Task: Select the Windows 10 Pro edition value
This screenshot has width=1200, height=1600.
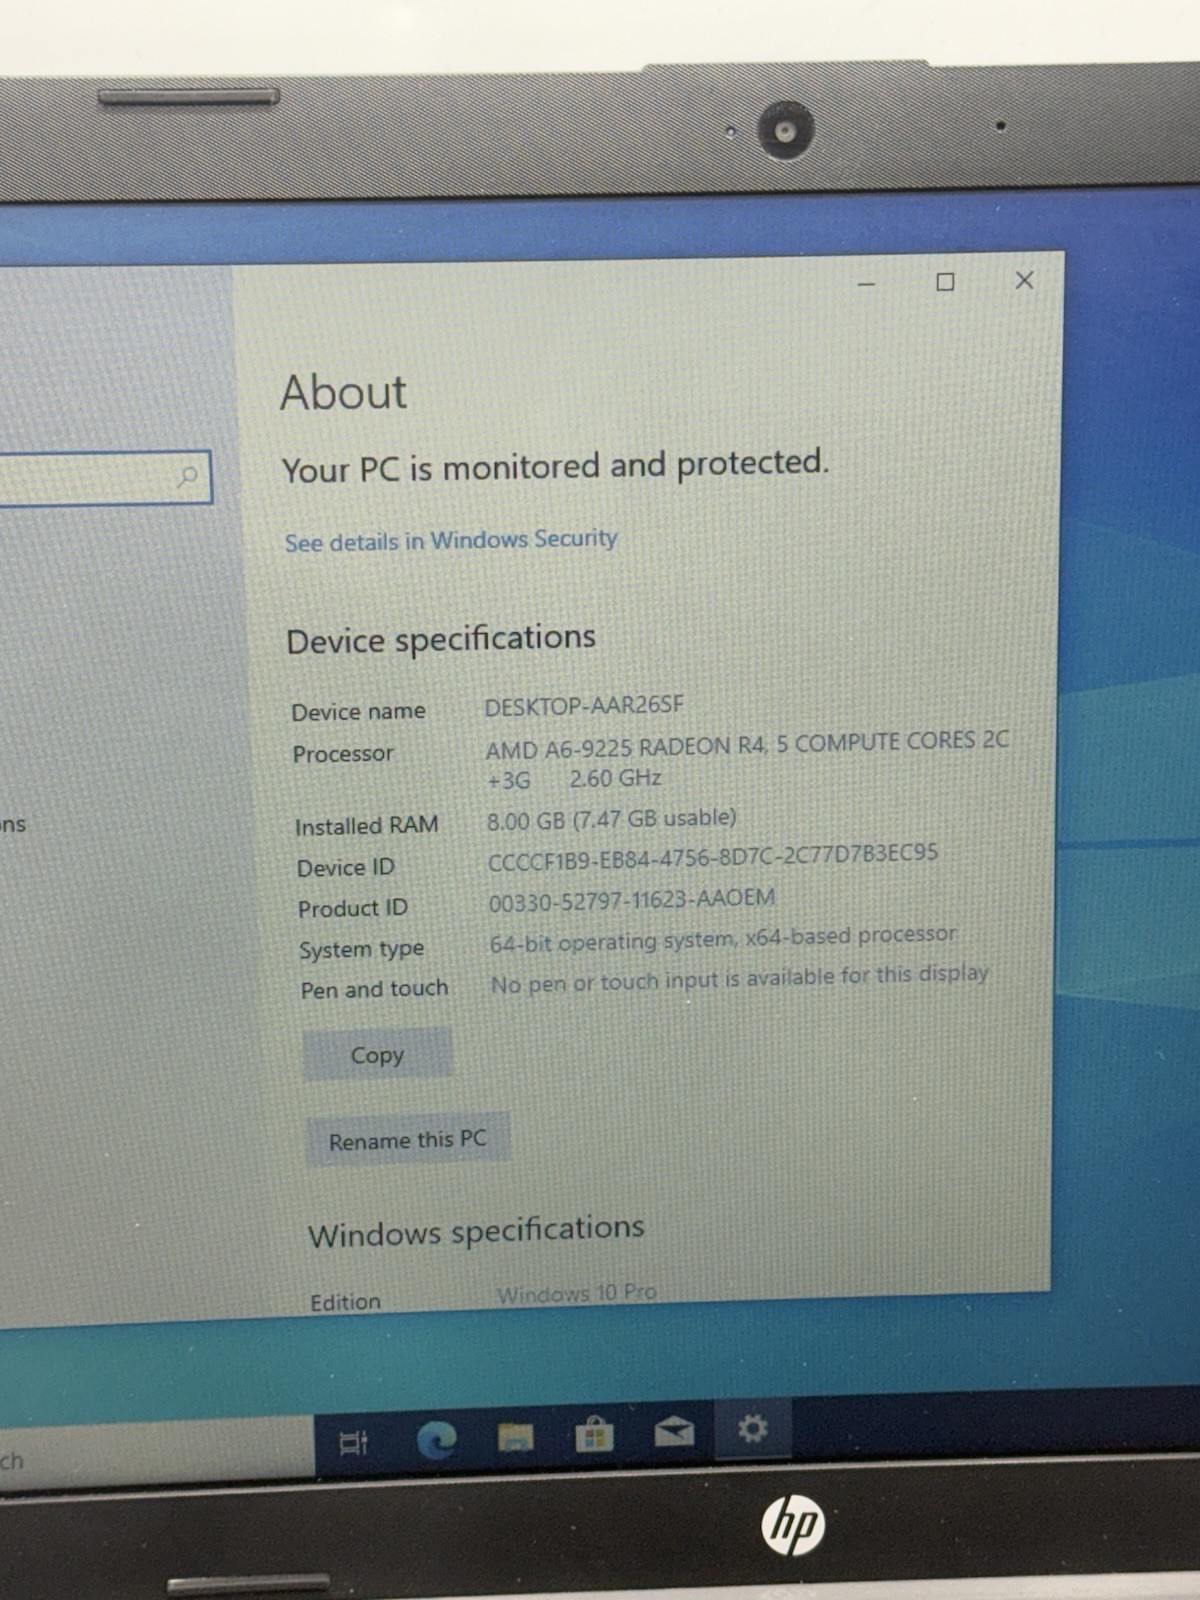Action: [577, 1293]
